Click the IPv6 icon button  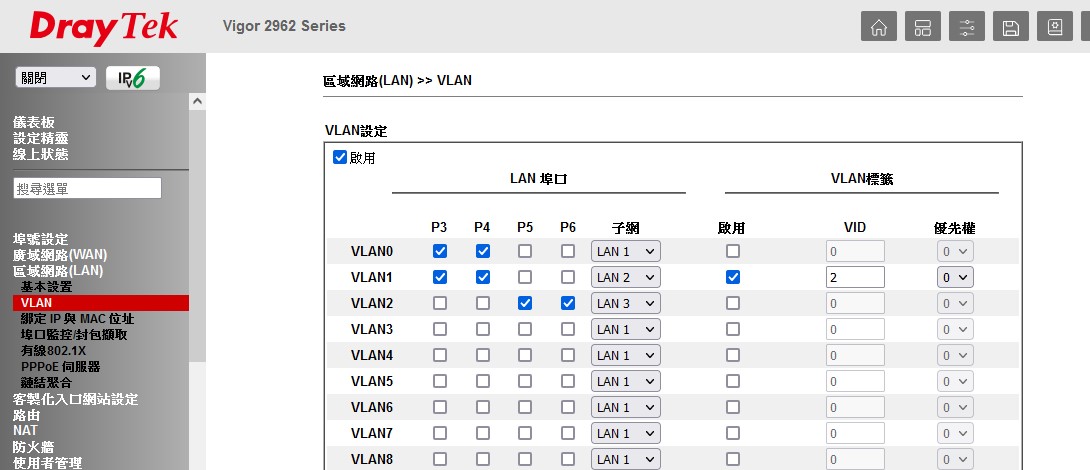point(133,78)
